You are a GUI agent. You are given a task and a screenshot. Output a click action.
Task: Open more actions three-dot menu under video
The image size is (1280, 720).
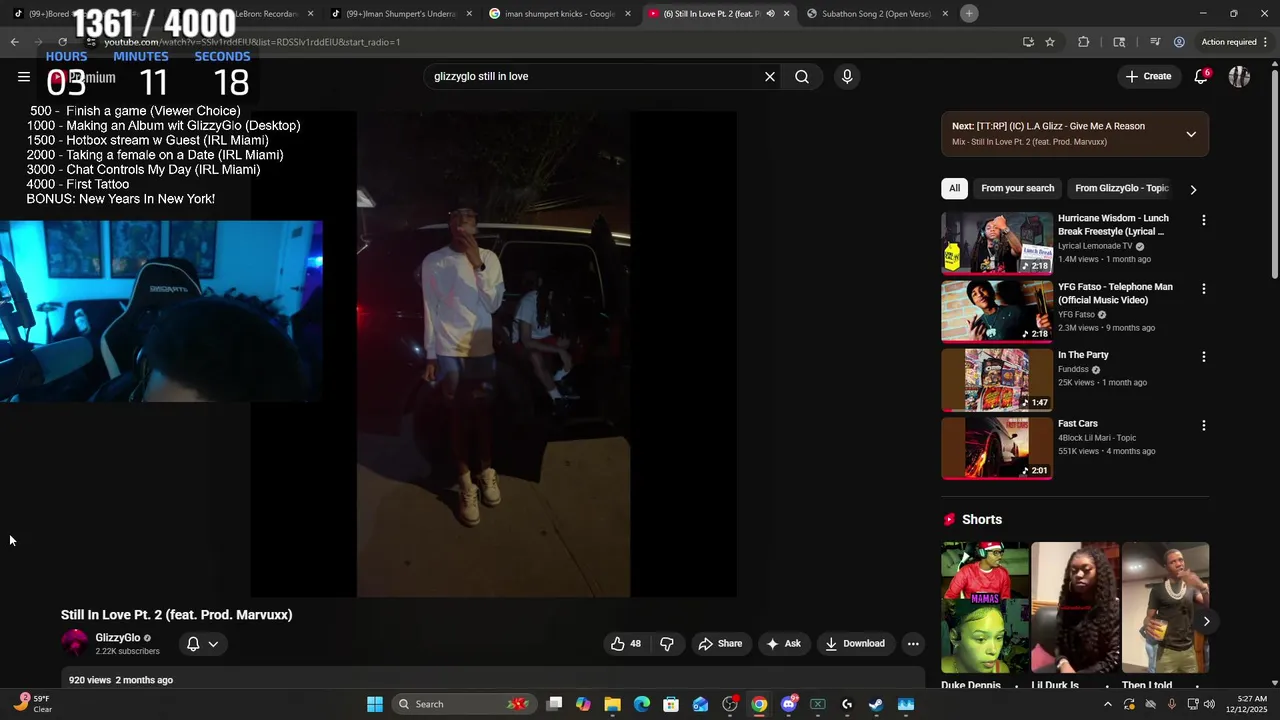coord(913,644)
